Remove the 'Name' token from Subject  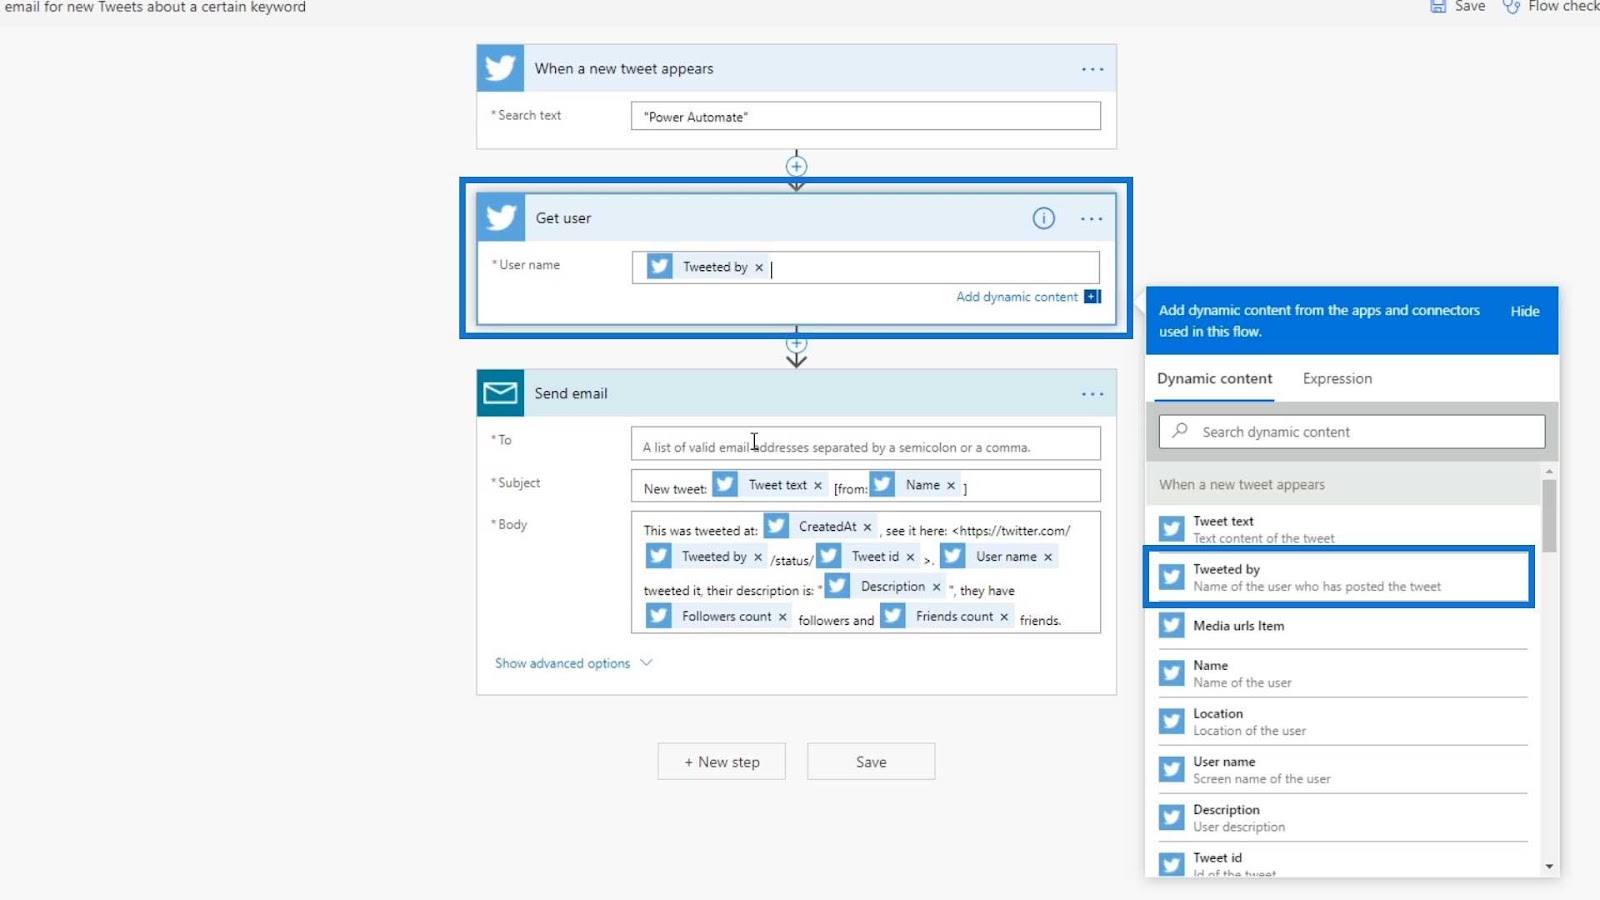[951, 485]
